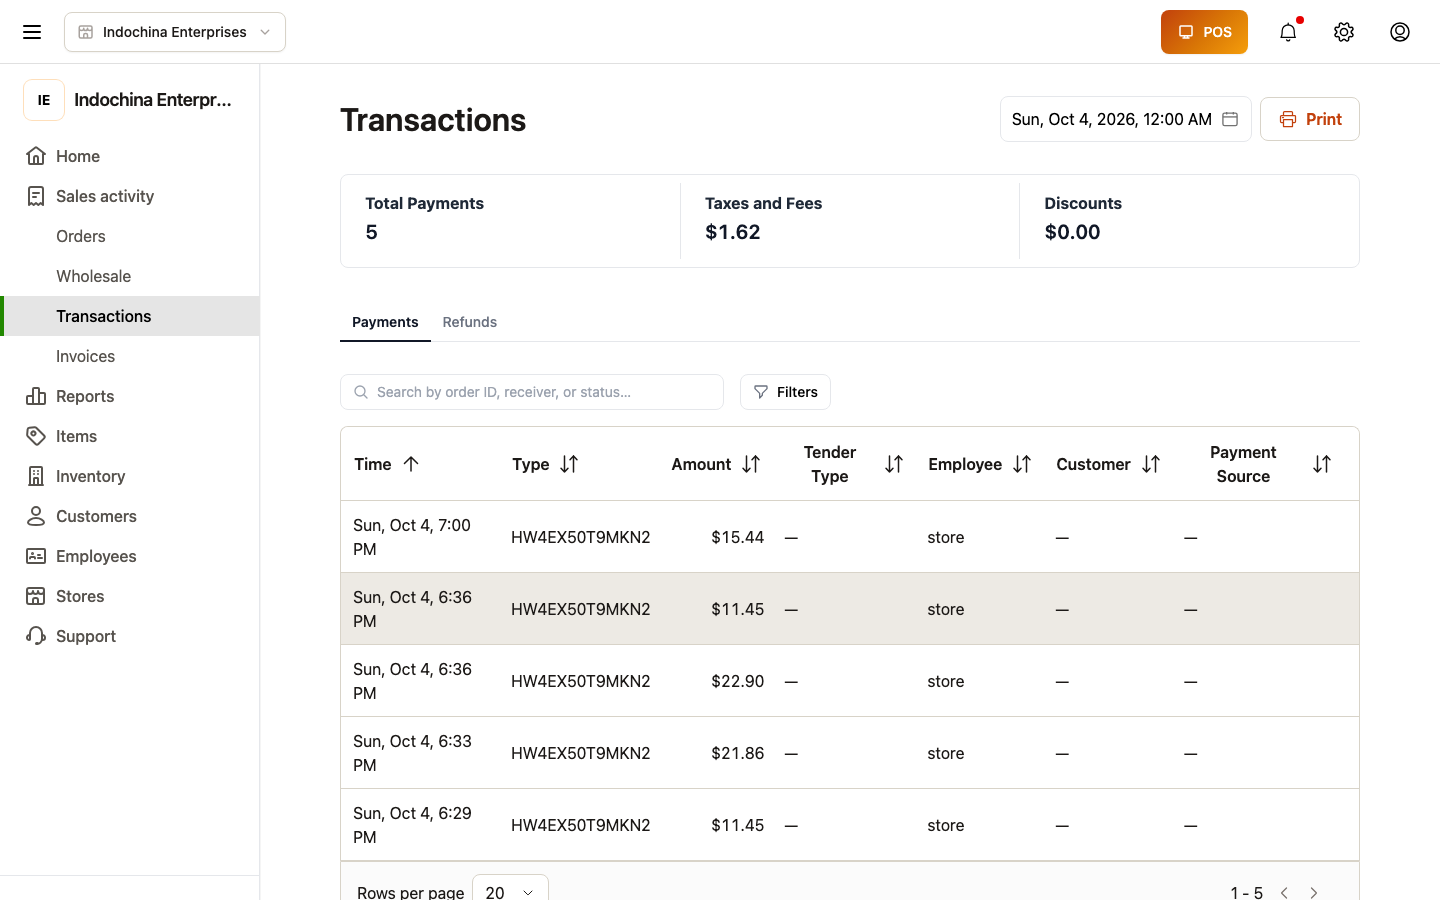Viewport: 1440px width, 900px height.
Task: Sort by Employee column icon
Action: [1022, 464]
